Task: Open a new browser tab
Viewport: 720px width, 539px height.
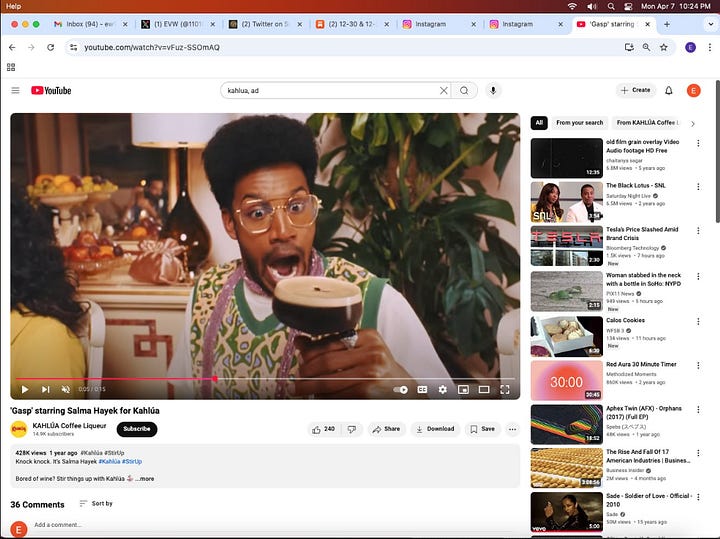Action: tap(667, 24)
